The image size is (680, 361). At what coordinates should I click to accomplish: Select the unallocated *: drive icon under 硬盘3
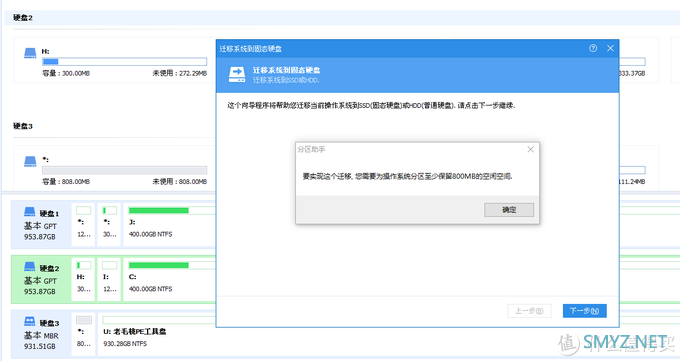tap(30, 161)
